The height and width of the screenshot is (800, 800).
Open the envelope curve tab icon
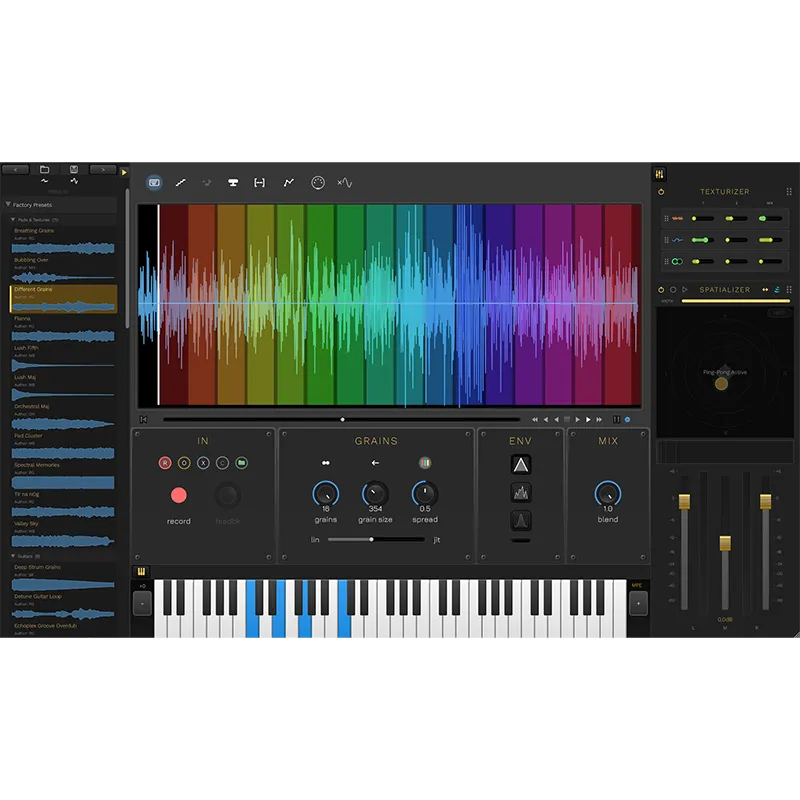(x=288, y=183)
